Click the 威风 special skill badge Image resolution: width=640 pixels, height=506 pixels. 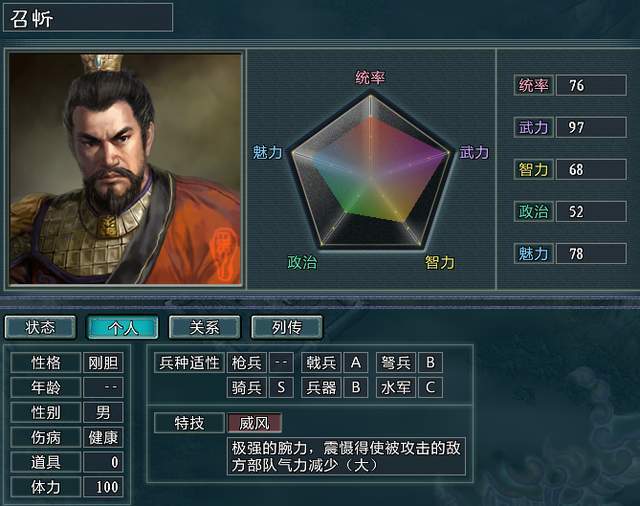[x=254, y=423]
